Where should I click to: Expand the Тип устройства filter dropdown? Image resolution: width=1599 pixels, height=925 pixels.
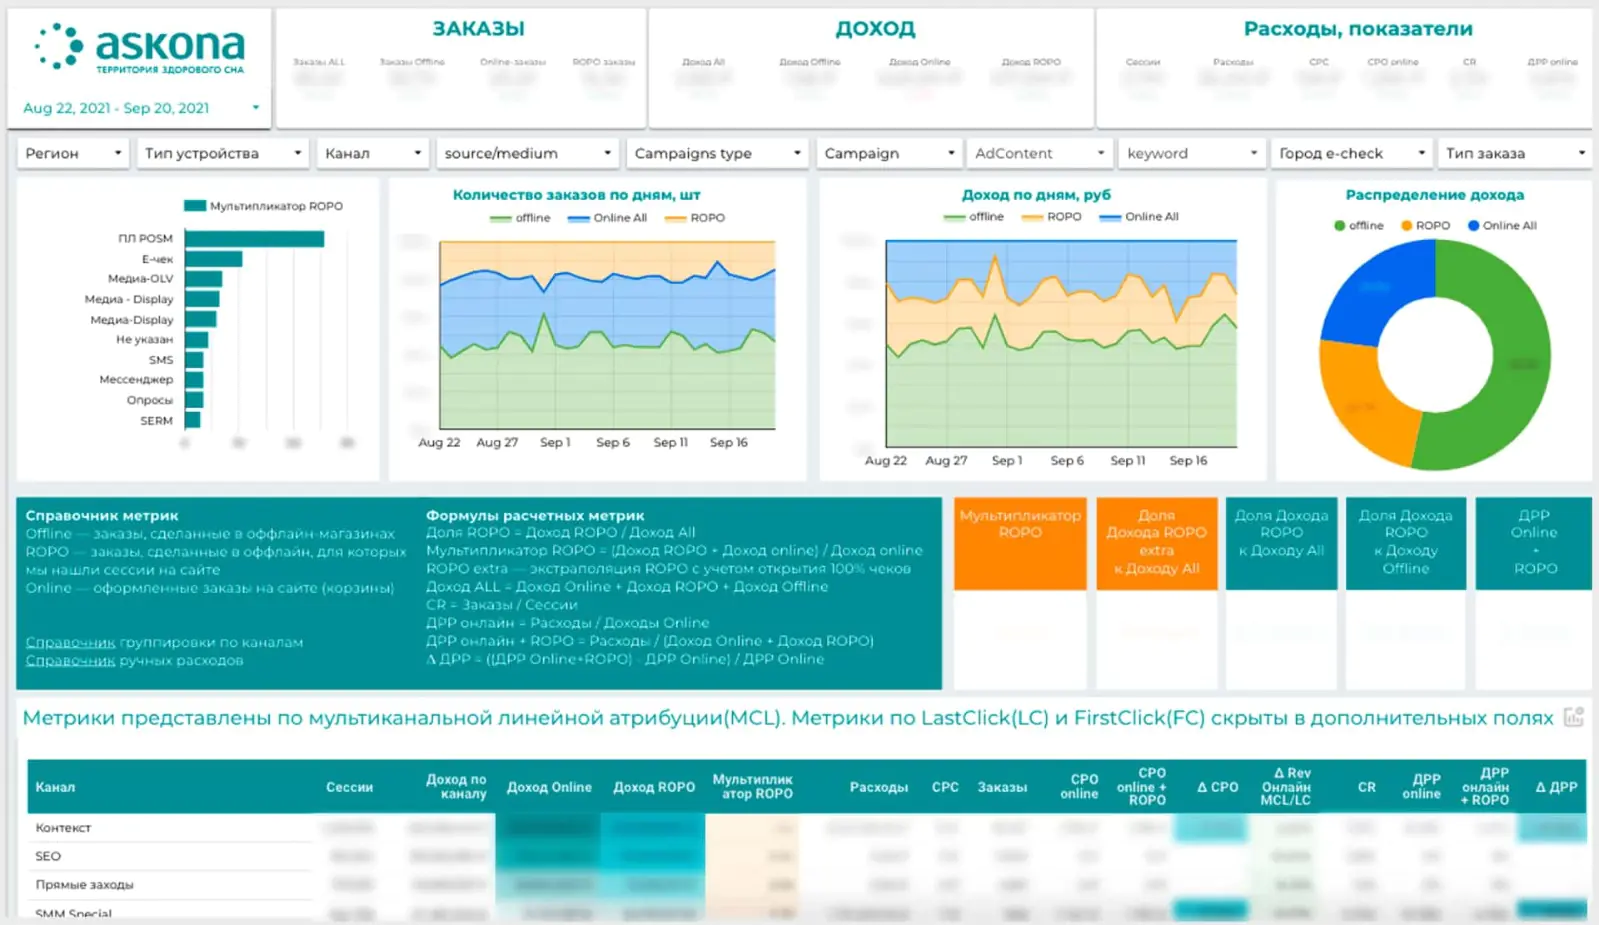[223, 153]
